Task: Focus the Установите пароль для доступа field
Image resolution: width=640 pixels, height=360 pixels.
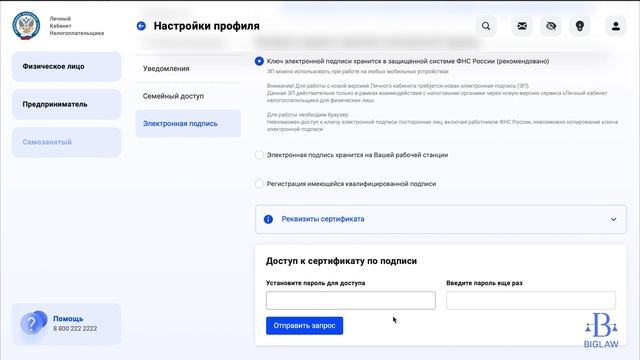Action: pos(351,300)
